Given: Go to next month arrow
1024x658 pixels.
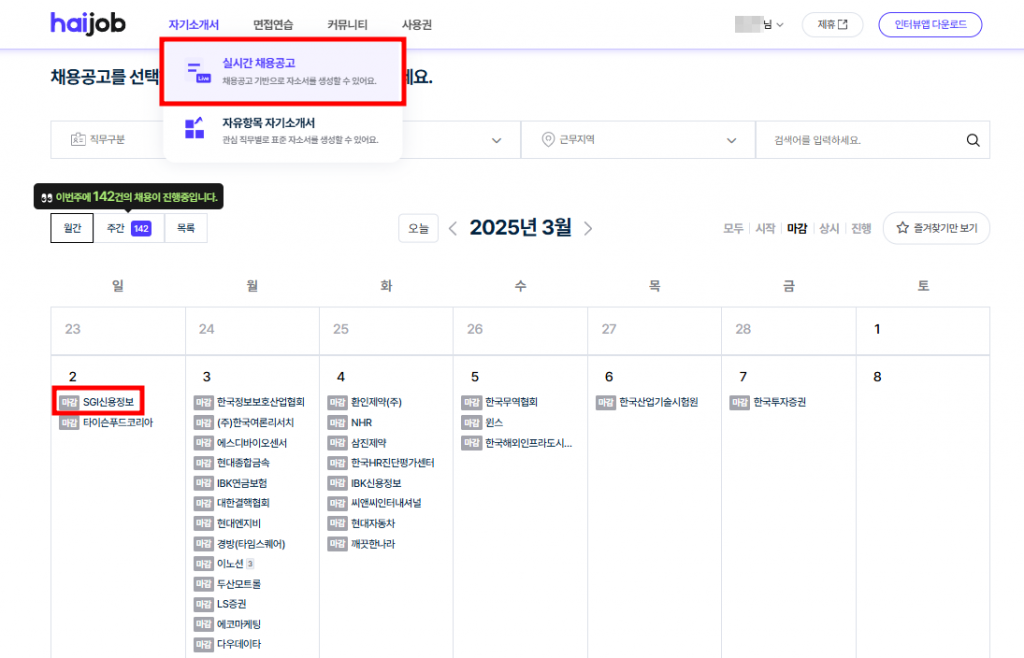Looking at the screenshot, I should click(588, 228).
